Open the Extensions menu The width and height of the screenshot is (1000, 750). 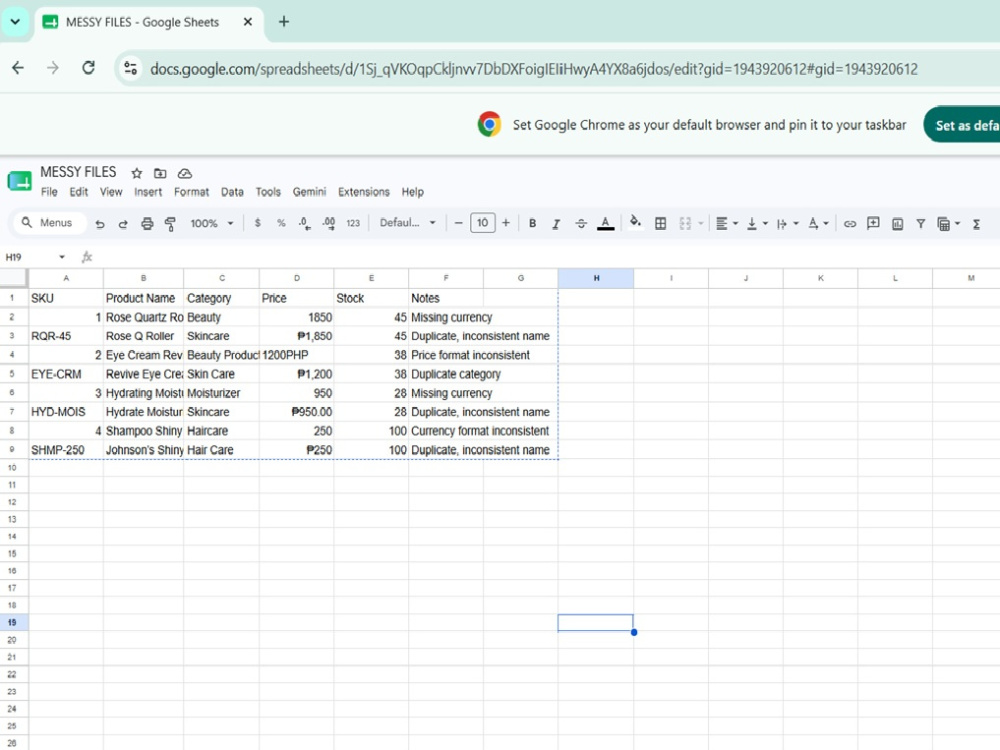[364, 192]
